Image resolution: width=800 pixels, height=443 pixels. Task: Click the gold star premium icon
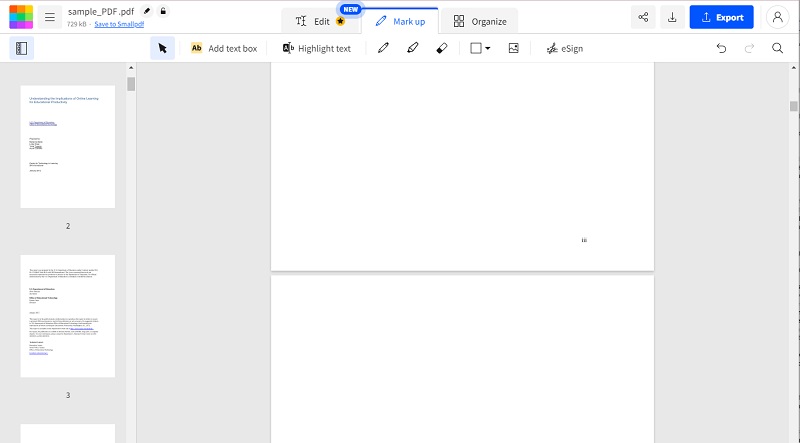[340, 21]
